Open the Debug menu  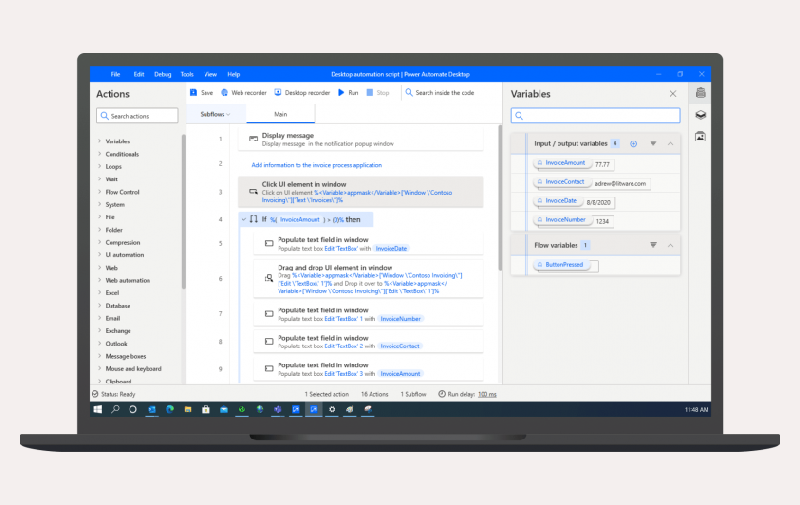click(163, 74)
